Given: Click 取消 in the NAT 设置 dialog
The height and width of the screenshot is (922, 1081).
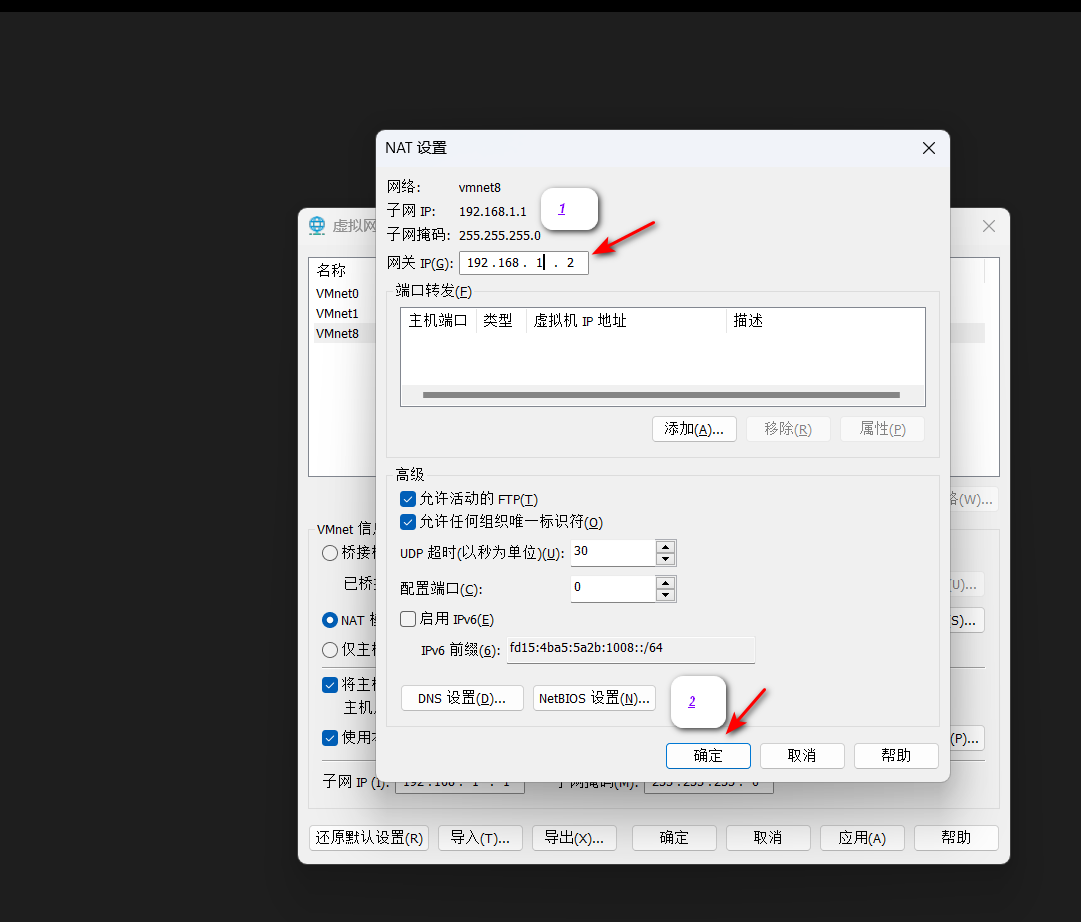Looking at the screenshot, I should click(x=802, y=756).
